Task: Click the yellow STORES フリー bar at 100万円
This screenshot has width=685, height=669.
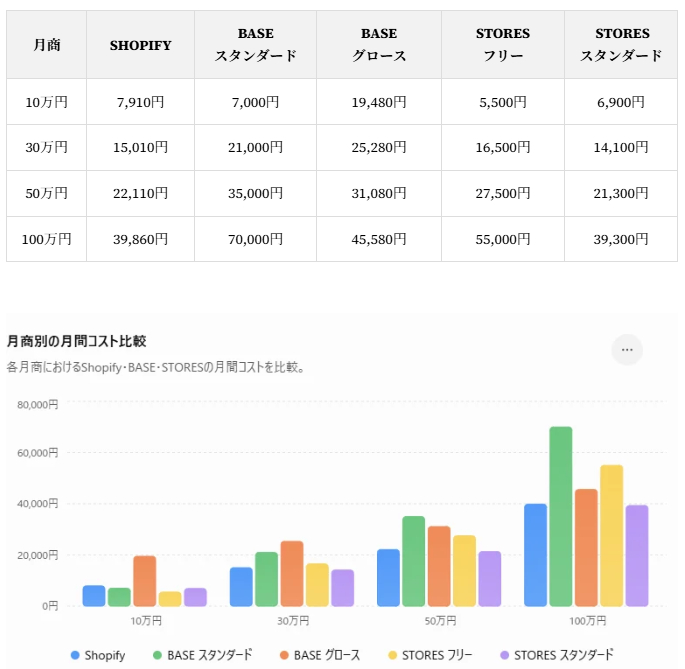Action: pyautogui.click(x=611, y=536)
